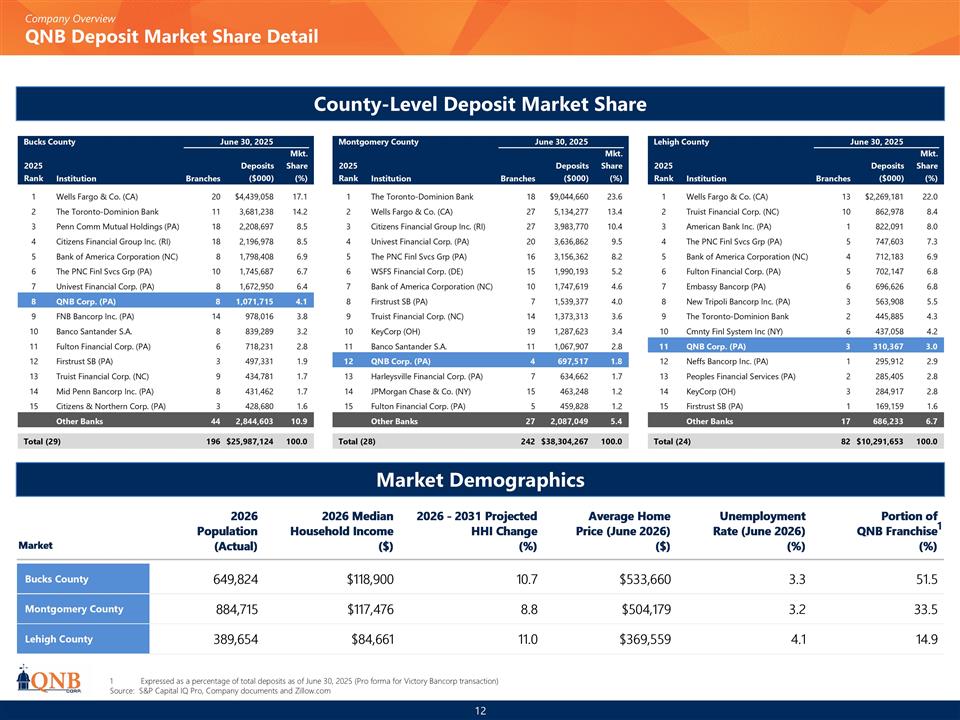Click the $9,044,660 deposits value
This screenshot has width=960, height=720.
pos(569,197)
